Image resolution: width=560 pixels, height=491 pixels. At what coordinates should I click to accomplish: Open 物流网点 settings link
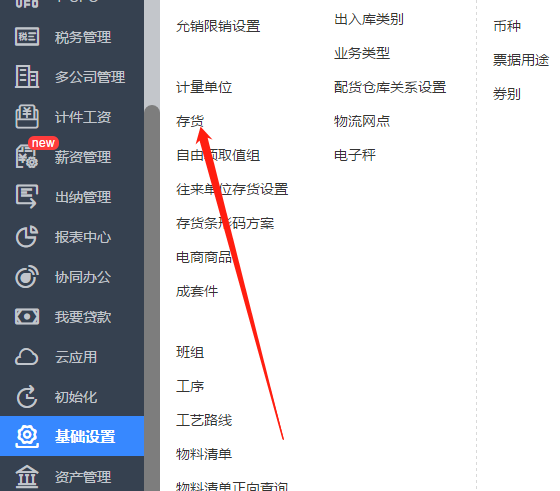pyautogui.click(x=362, y=121)
